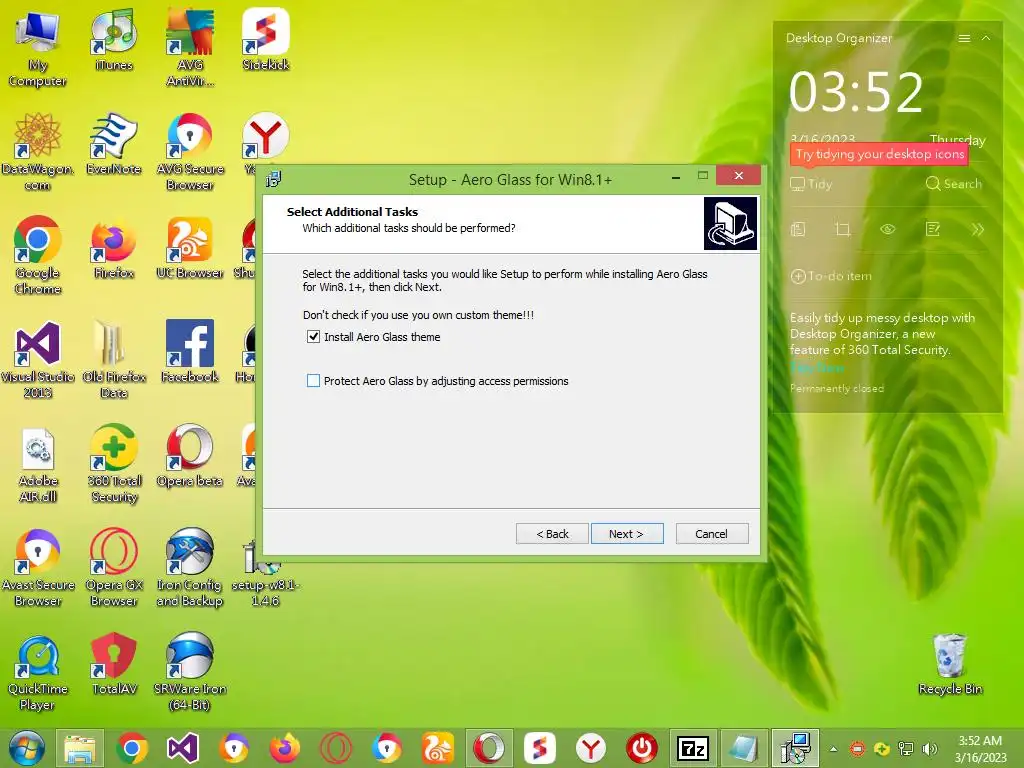The height and width of the screenshot is (768, 1024).
Task: Select Iron Config and Backup icon
Action: (x=189, y=568)
